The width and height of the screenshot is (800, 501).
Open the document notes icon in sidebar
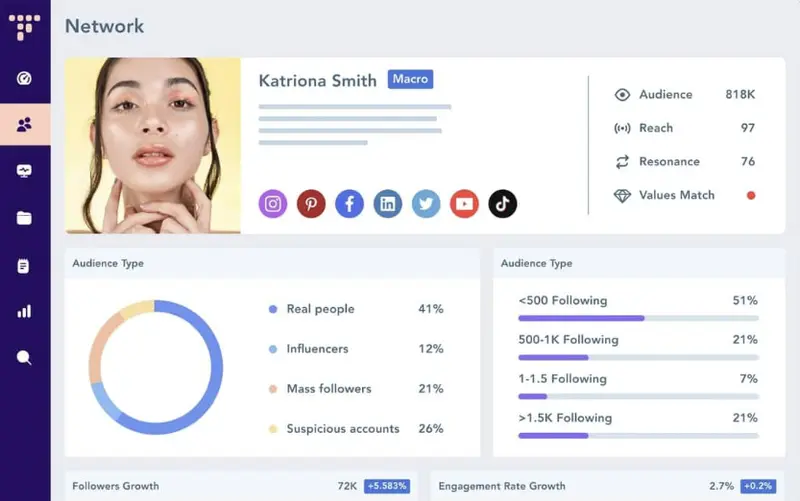point(25,265)
